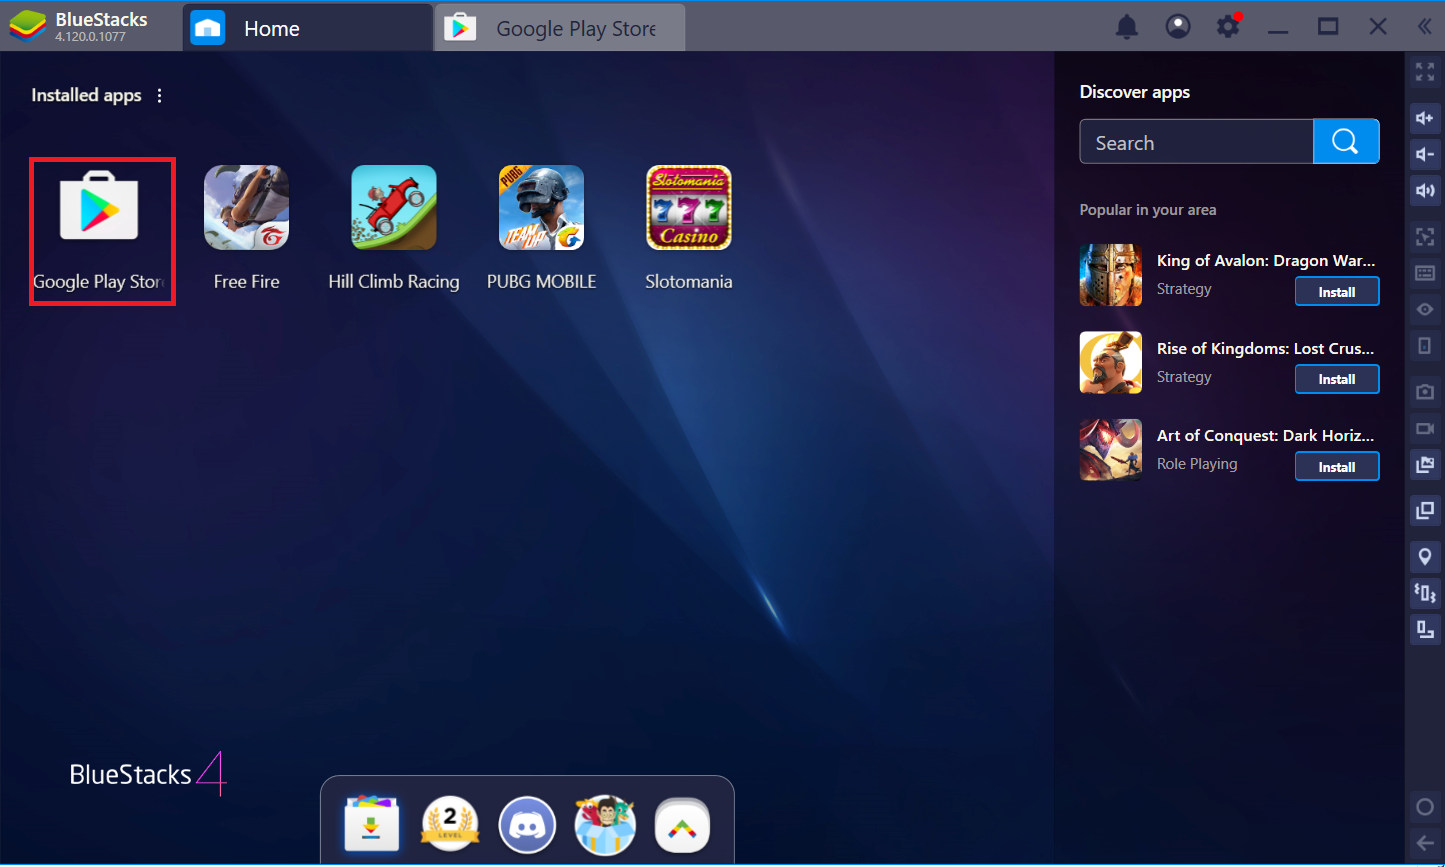Launch Hill Climb Racing

pos(394,207)
